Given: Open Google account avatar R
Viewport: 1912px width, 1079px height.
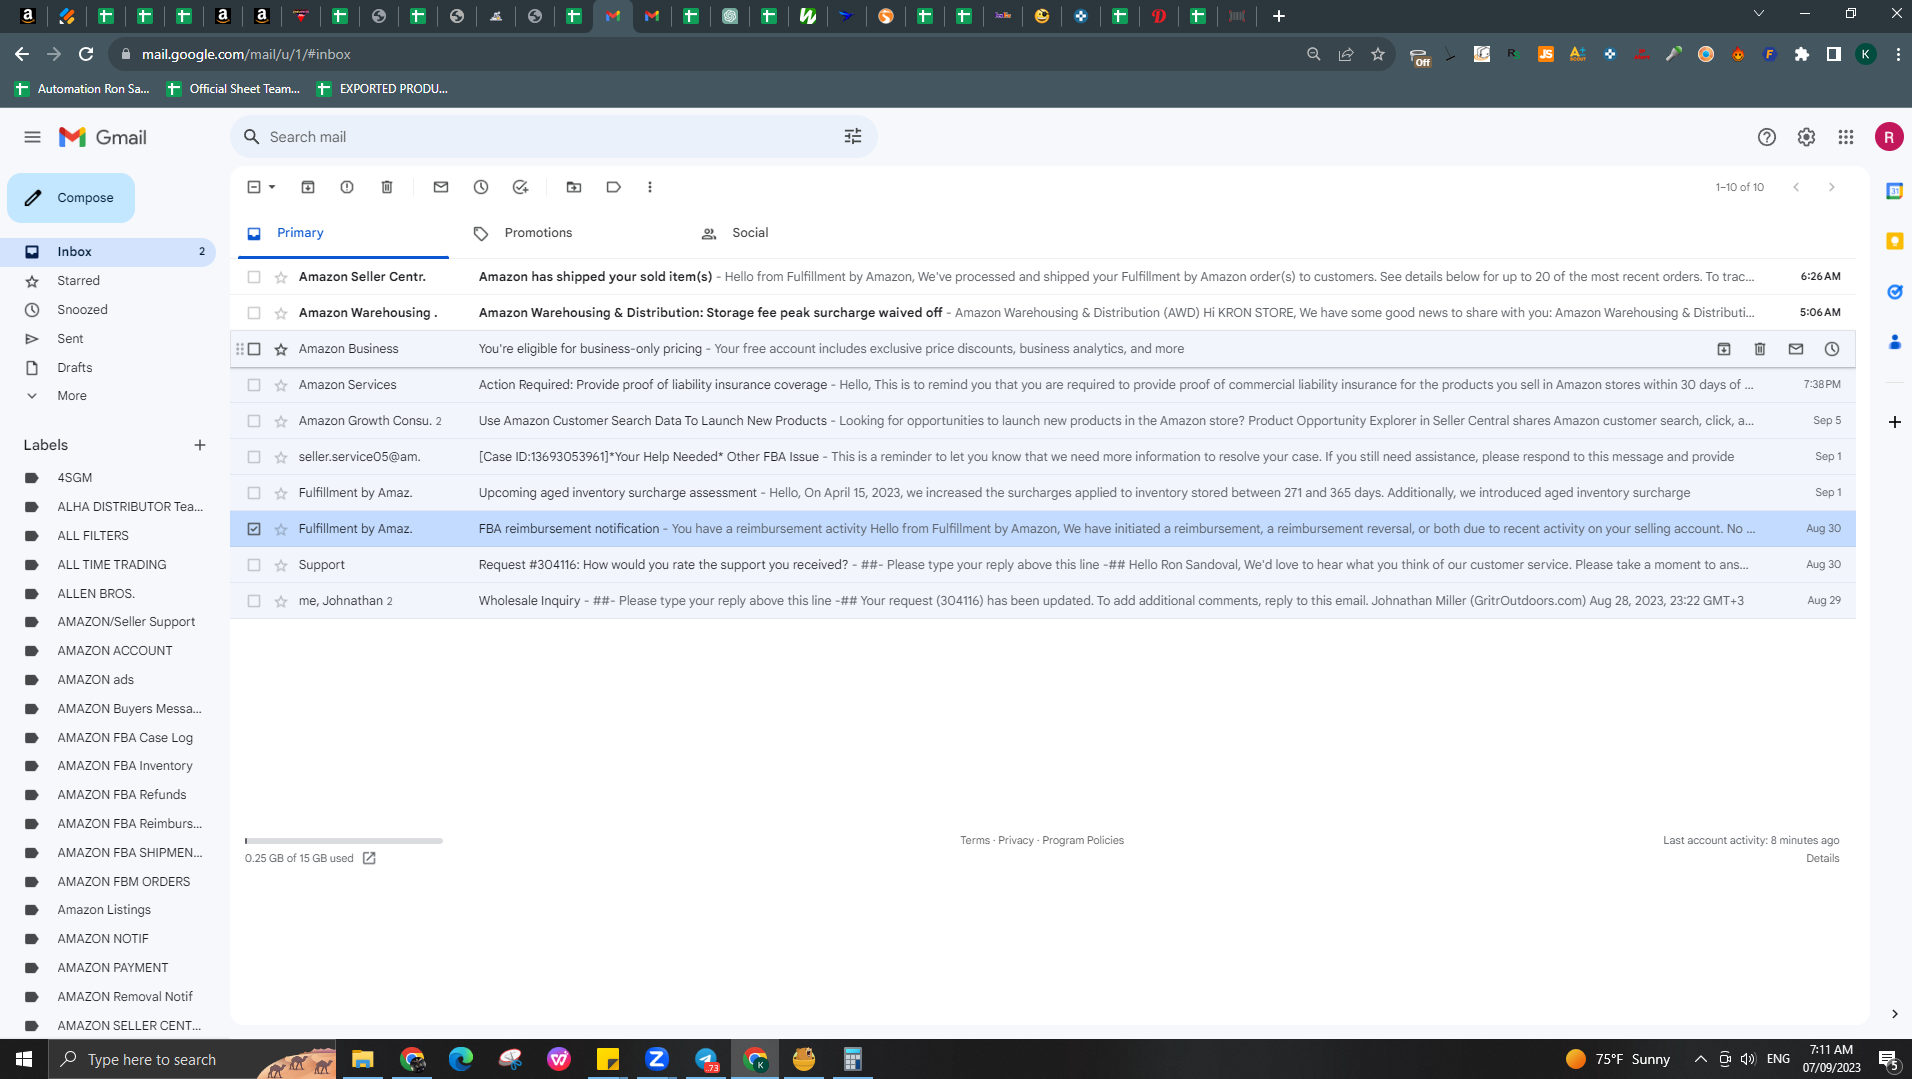Looking at the screenshot, I should click(1889, 137).
